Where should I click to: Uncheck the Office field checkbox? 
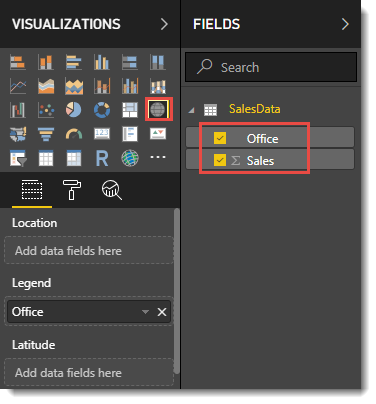[x=220, y=138]
